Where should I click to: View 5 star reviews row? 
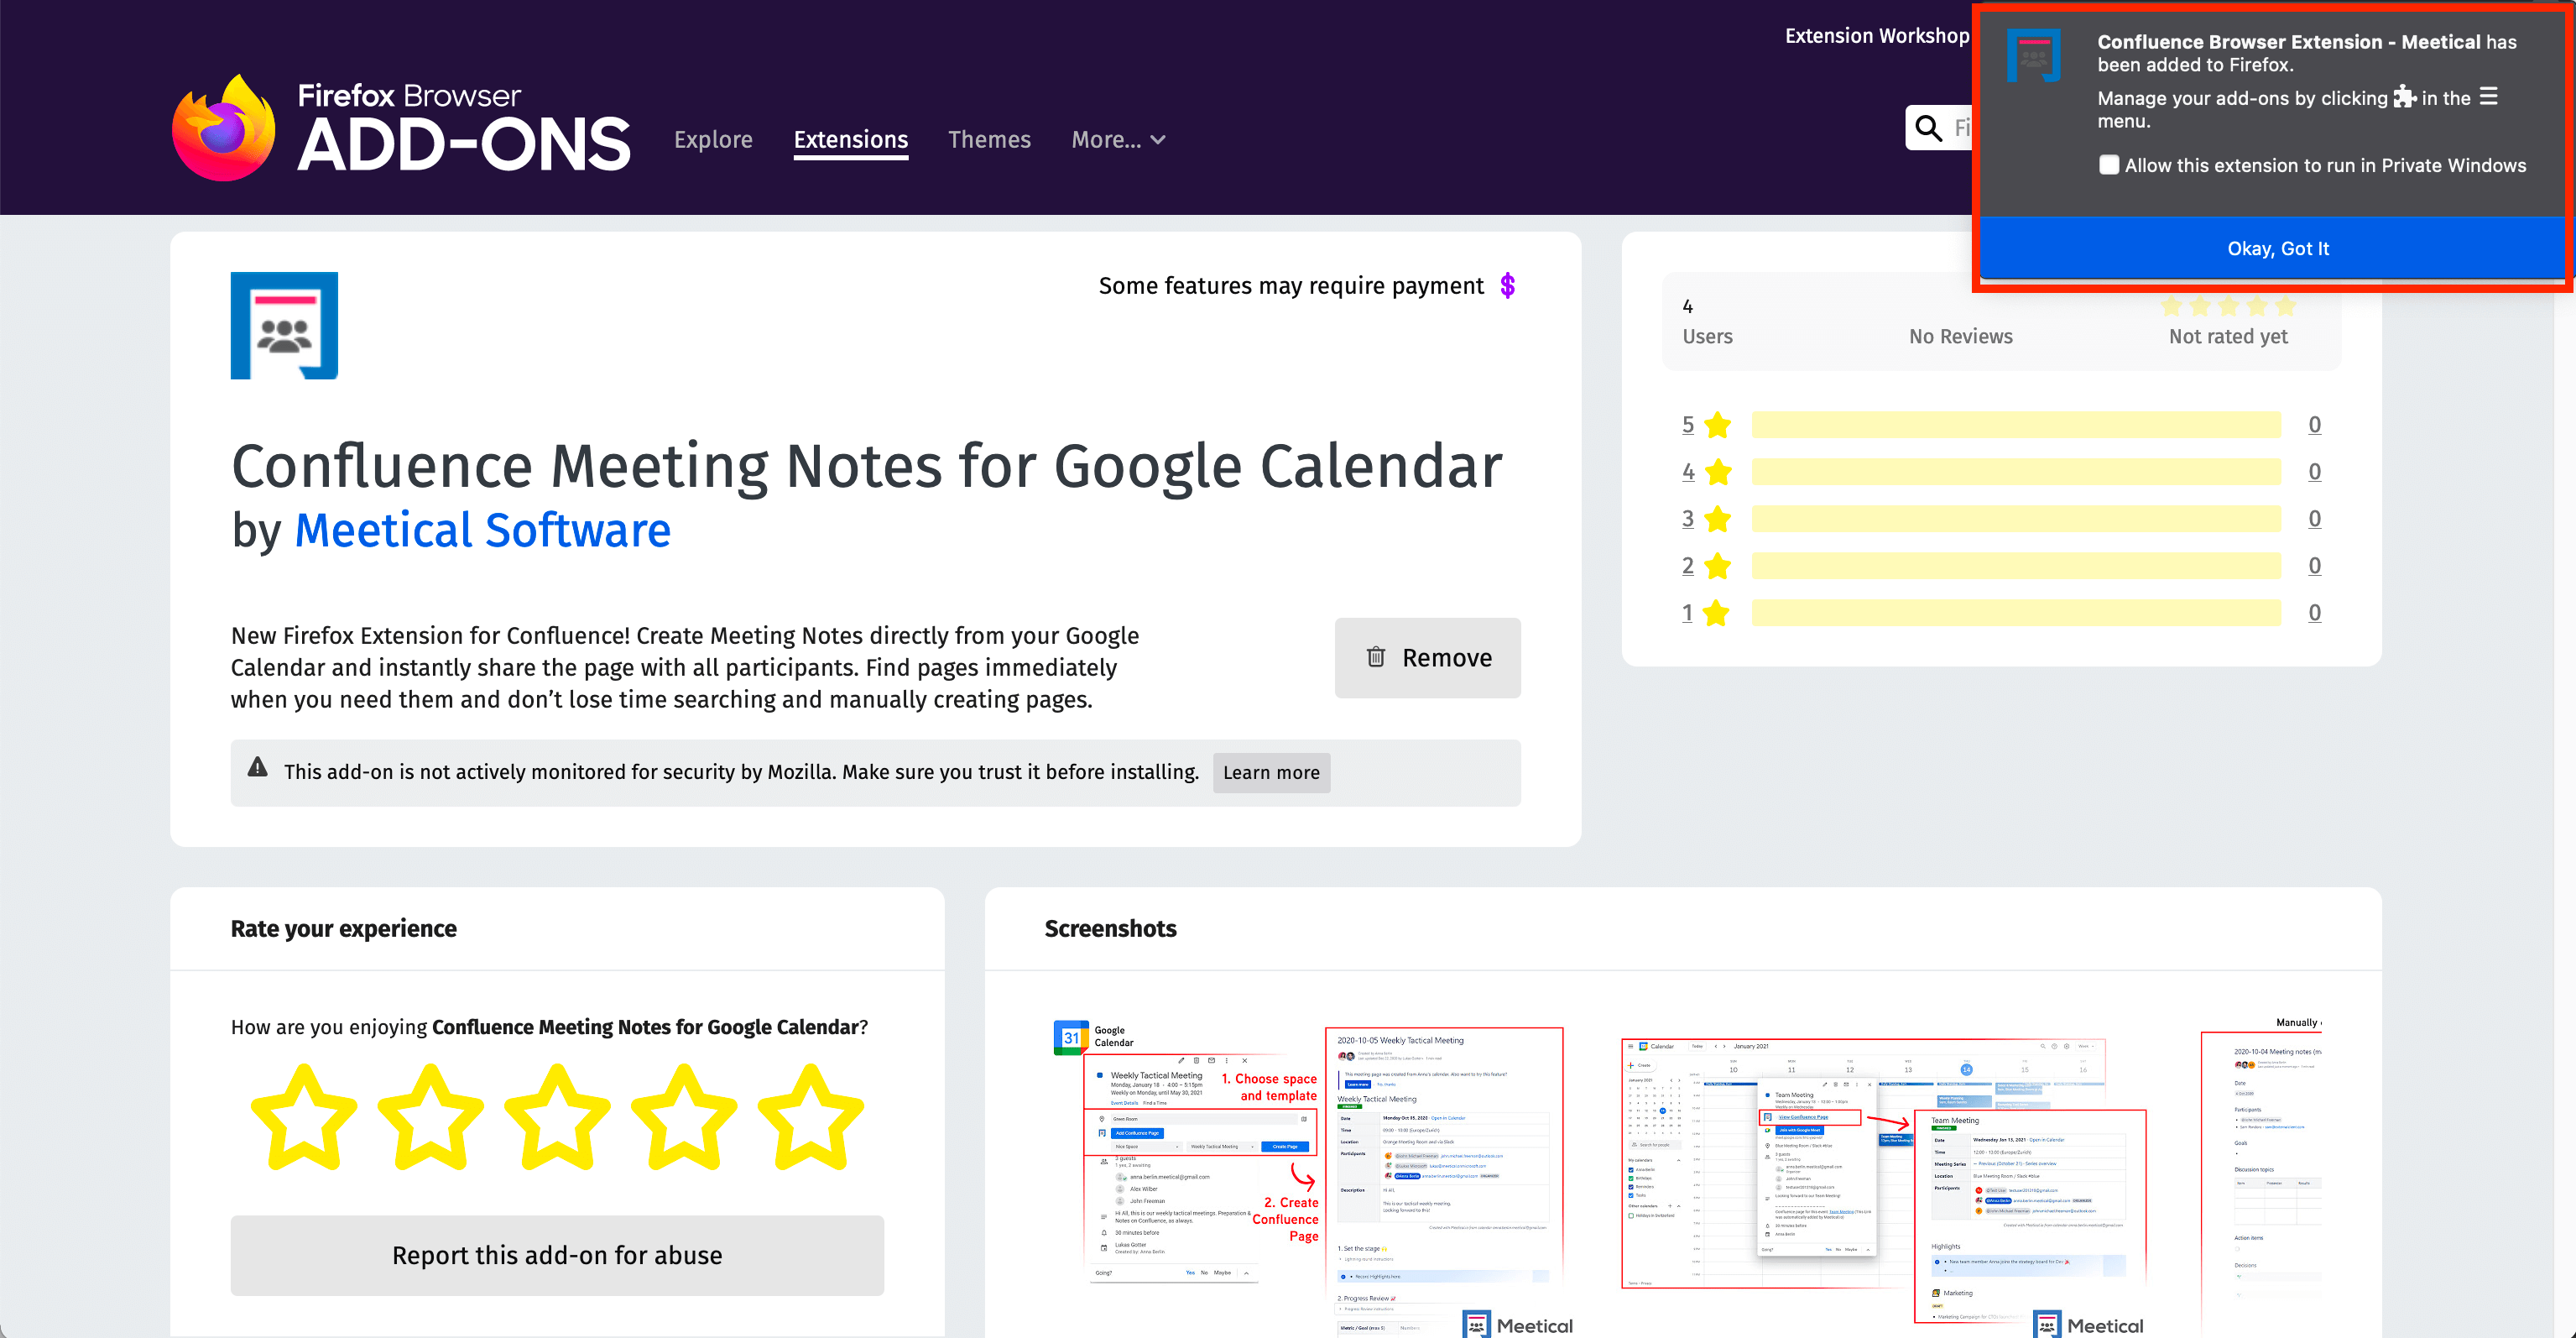tap(2001, 425)
